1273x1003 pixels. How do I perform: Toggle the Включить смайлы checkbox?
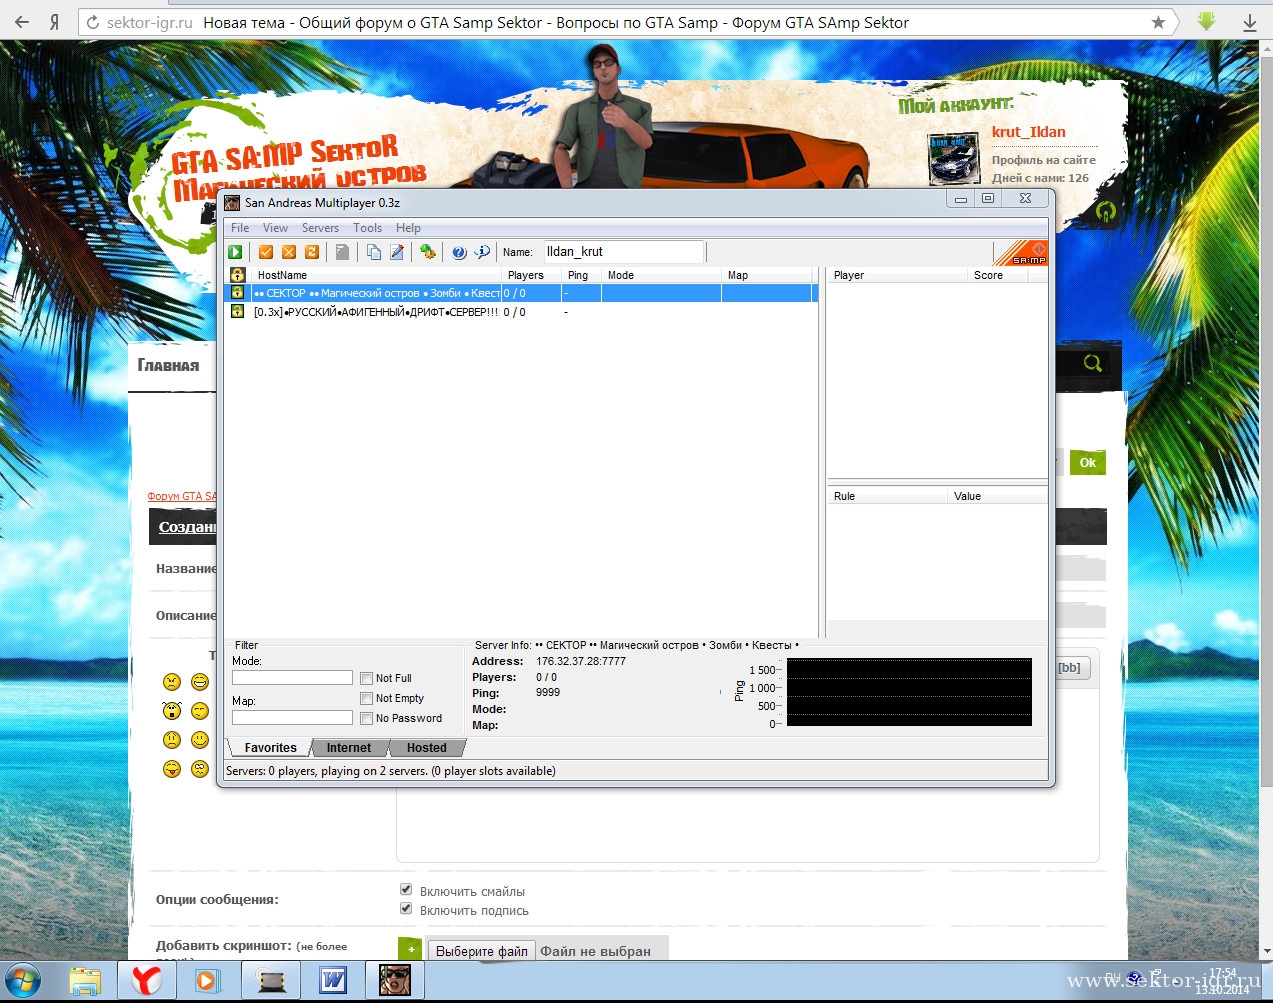pos(406,889)
